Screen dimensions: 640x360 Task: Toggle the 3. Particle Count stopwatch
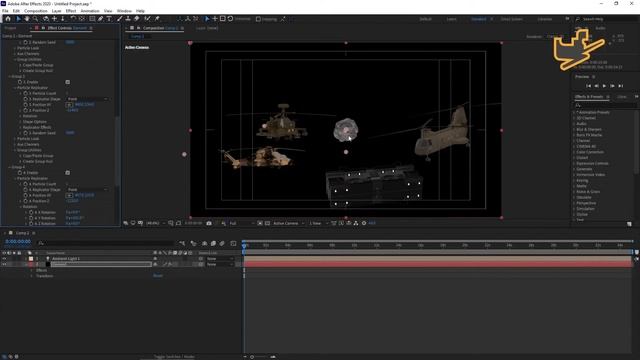click(25, 93)
